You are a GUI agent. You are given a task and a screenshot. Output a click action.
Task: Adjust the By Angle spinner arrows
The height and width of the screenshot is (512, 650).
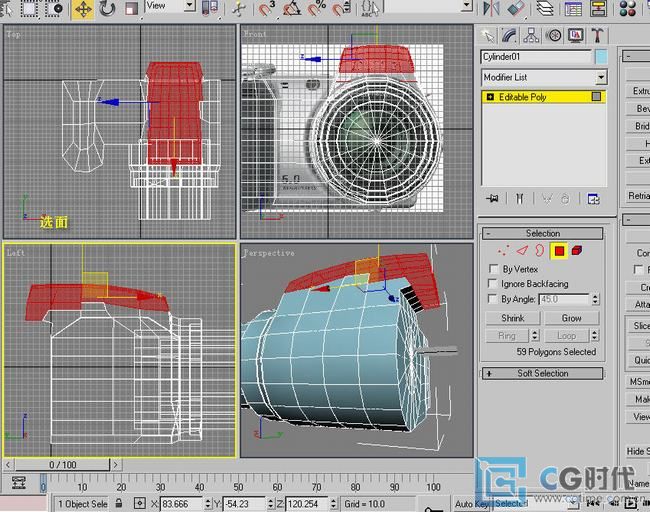click(595, 299)
